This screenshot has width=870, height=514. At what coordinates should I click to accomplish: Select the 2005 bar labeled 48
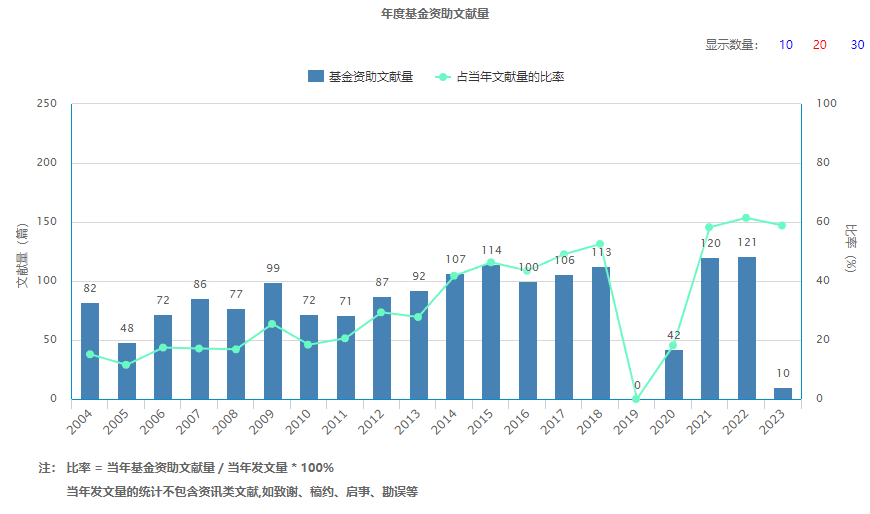pos(127,371)
